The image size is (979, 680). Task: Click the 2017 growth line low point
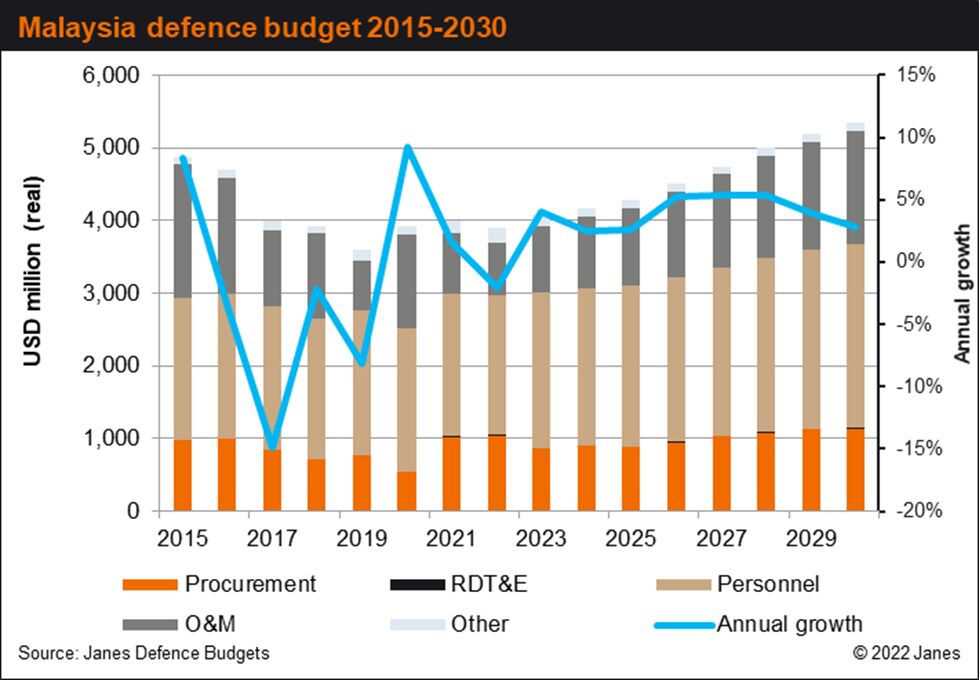[x=272, y=447]
